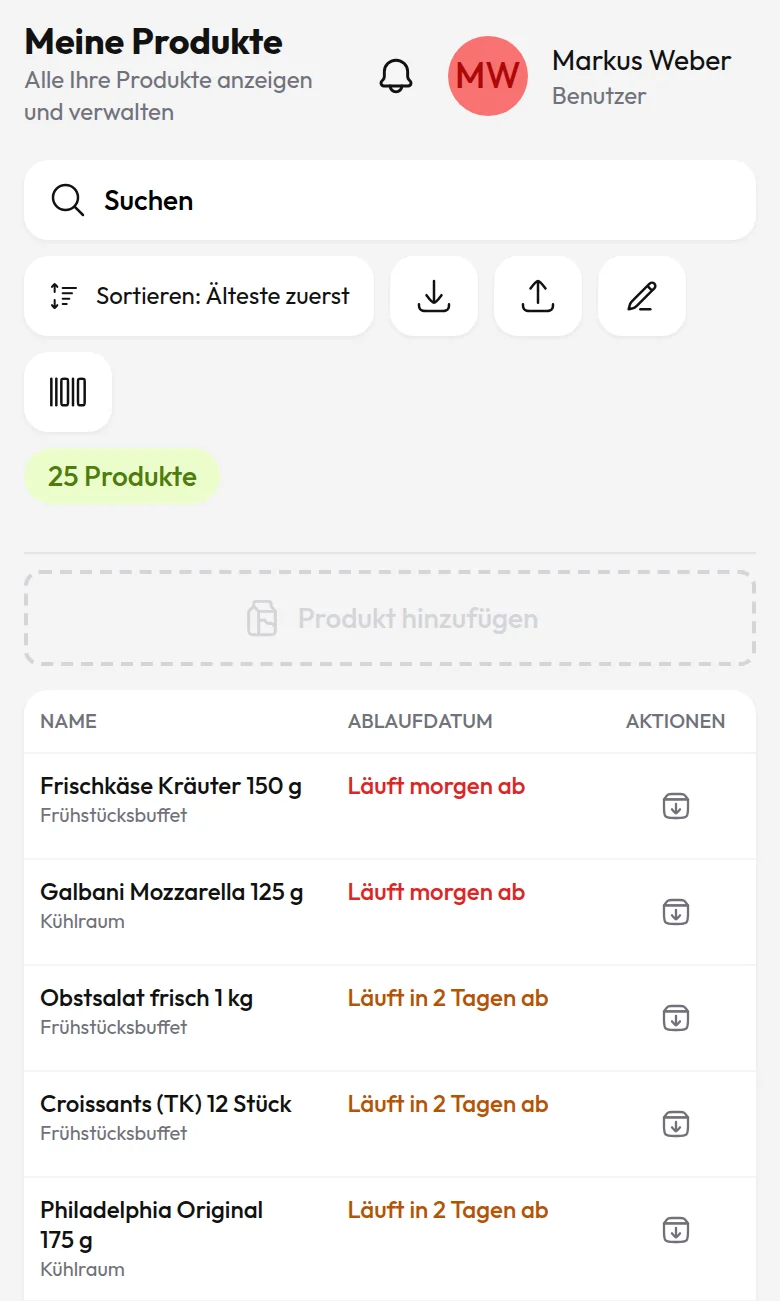
Task: Open the notifications bell
Action: tap(396, 76)
